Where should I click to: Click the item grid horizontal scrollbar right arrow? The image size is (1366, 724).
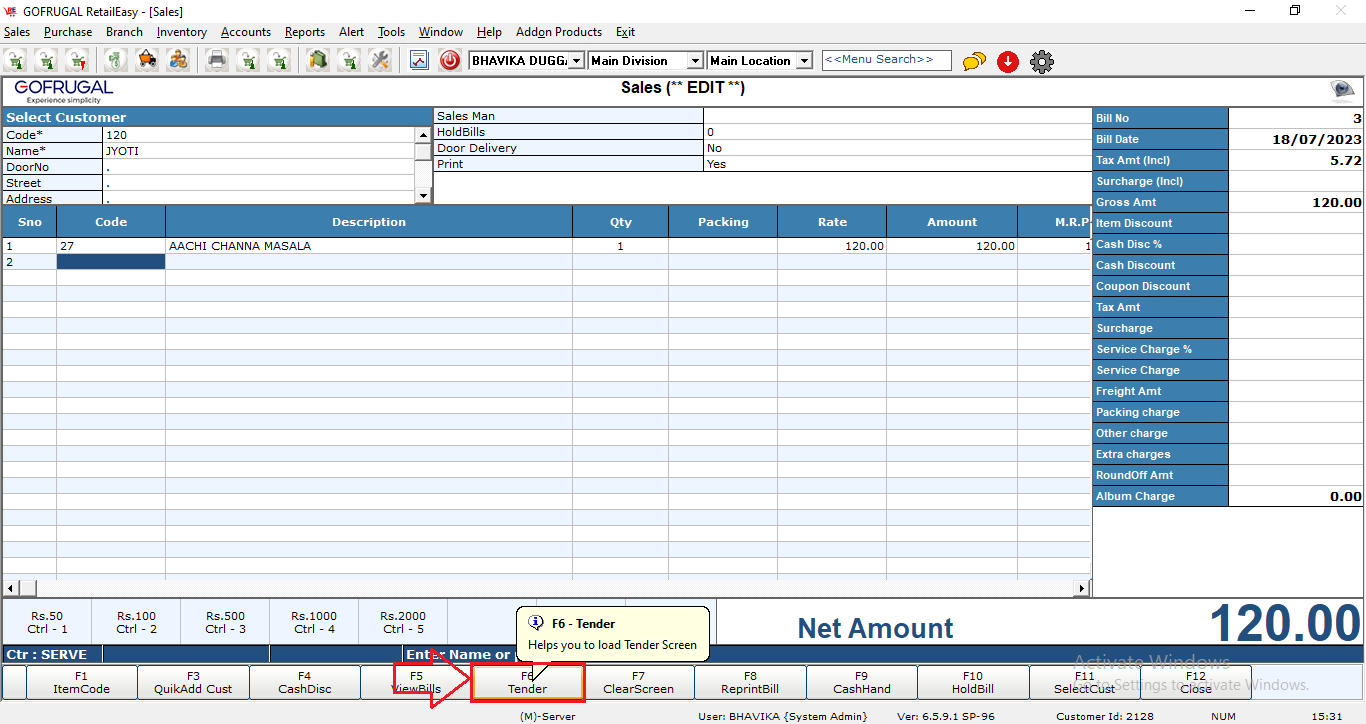(1081, 588)
